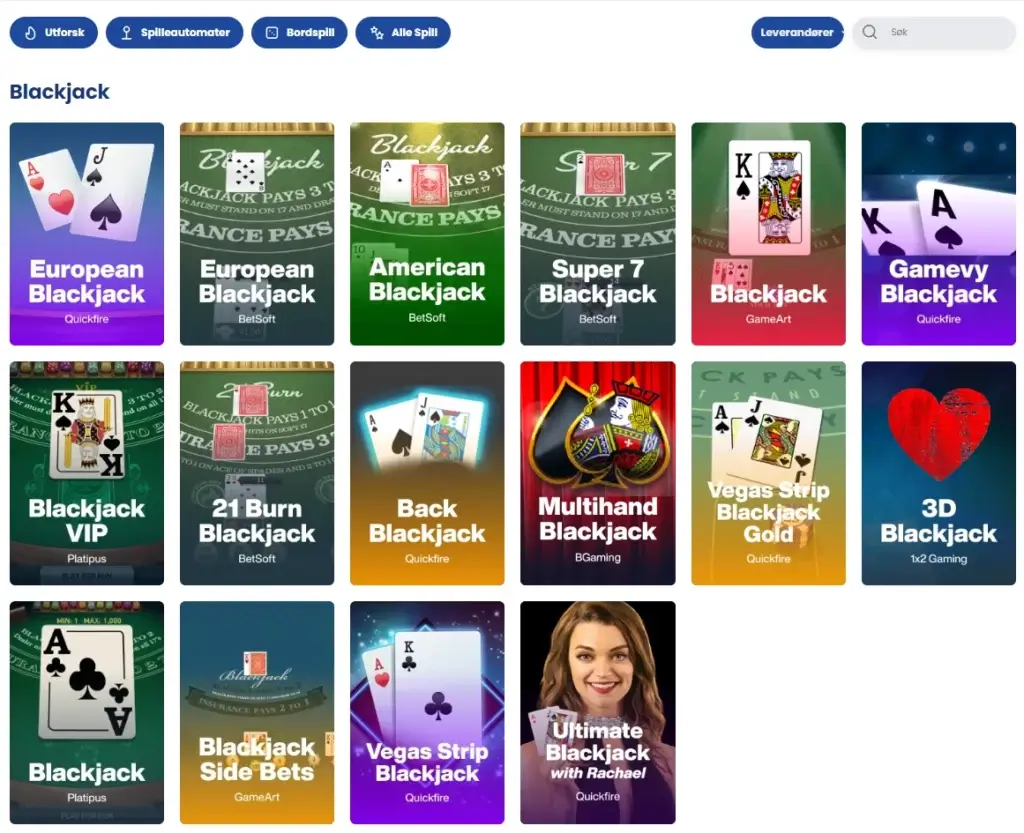1024x833 pixels.
Task: Click the search magnifier icon
Action: pyautogui.click(x=869, y=32)
